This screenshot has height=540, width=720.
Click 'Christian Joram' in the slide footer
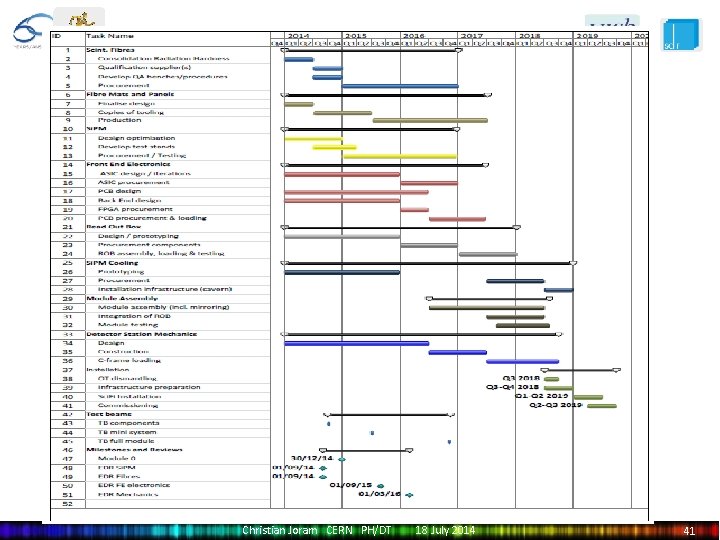pos(280,531)
